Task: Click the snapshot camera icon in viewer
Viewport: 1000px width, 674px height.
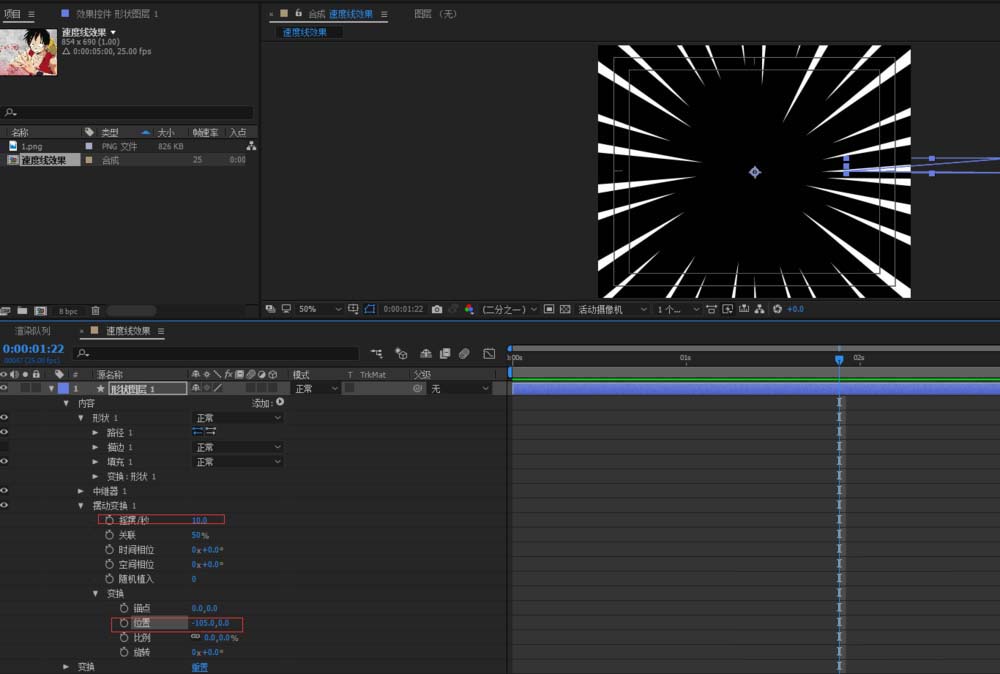Action: [x=437, y=310]
